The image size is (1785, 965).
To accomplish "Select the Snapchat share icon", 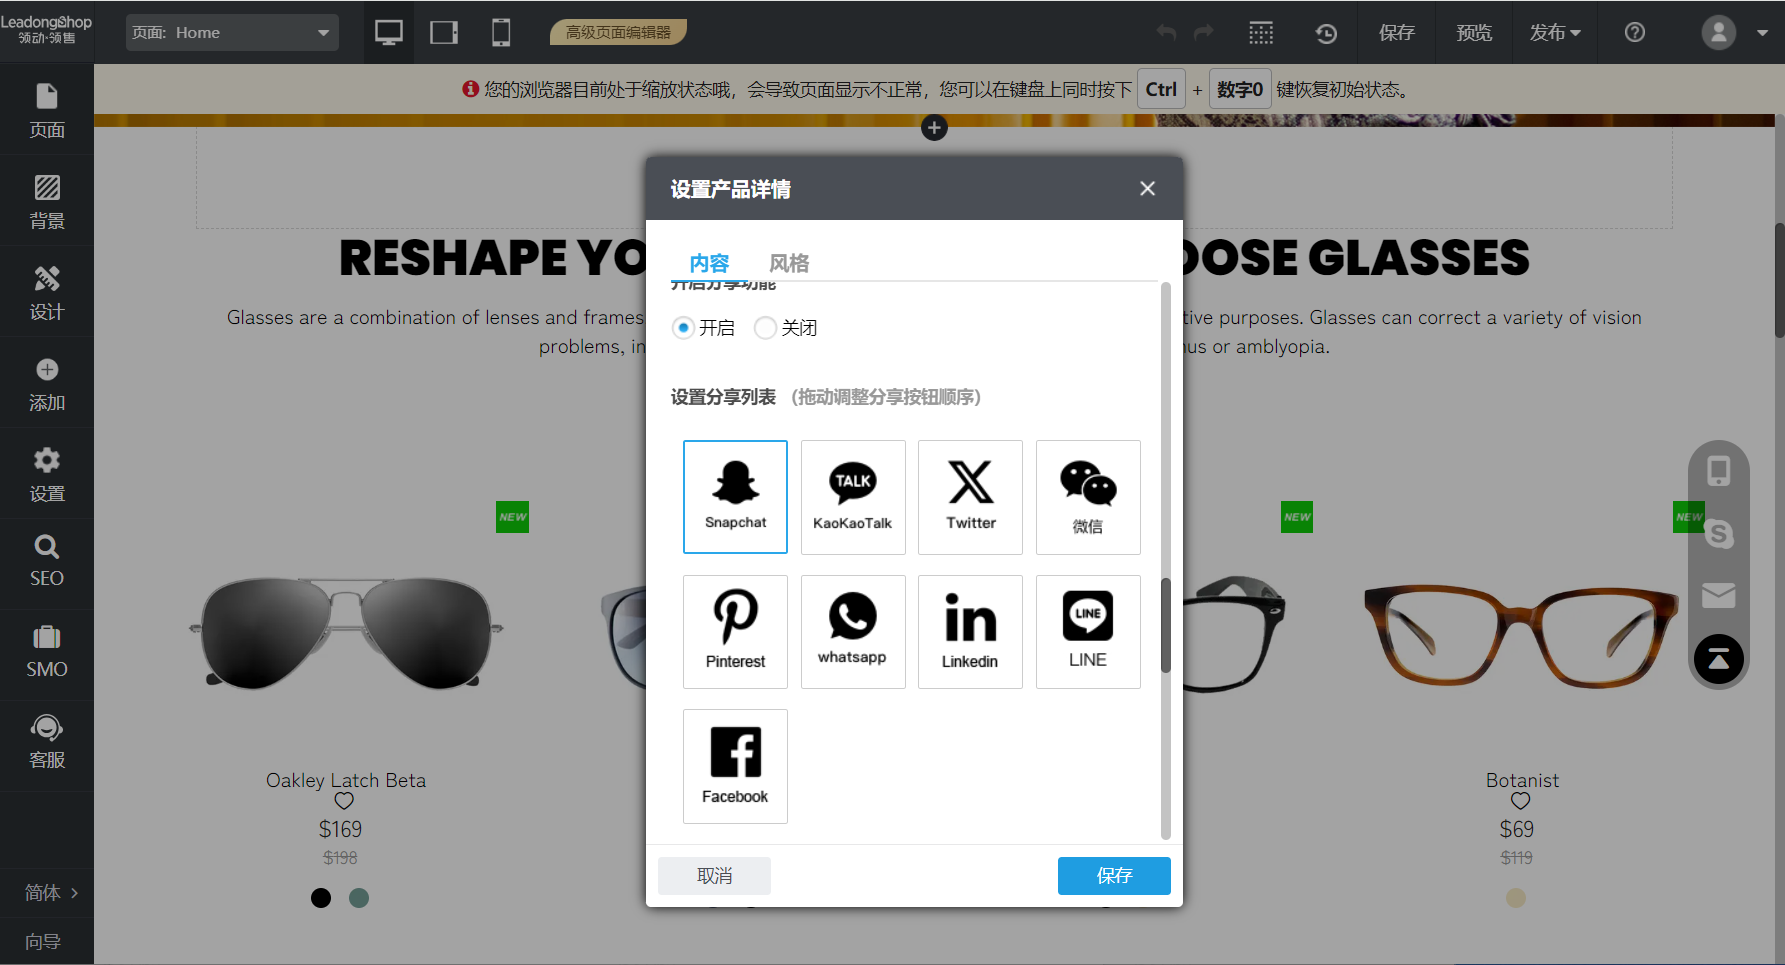I will (735, 497).
